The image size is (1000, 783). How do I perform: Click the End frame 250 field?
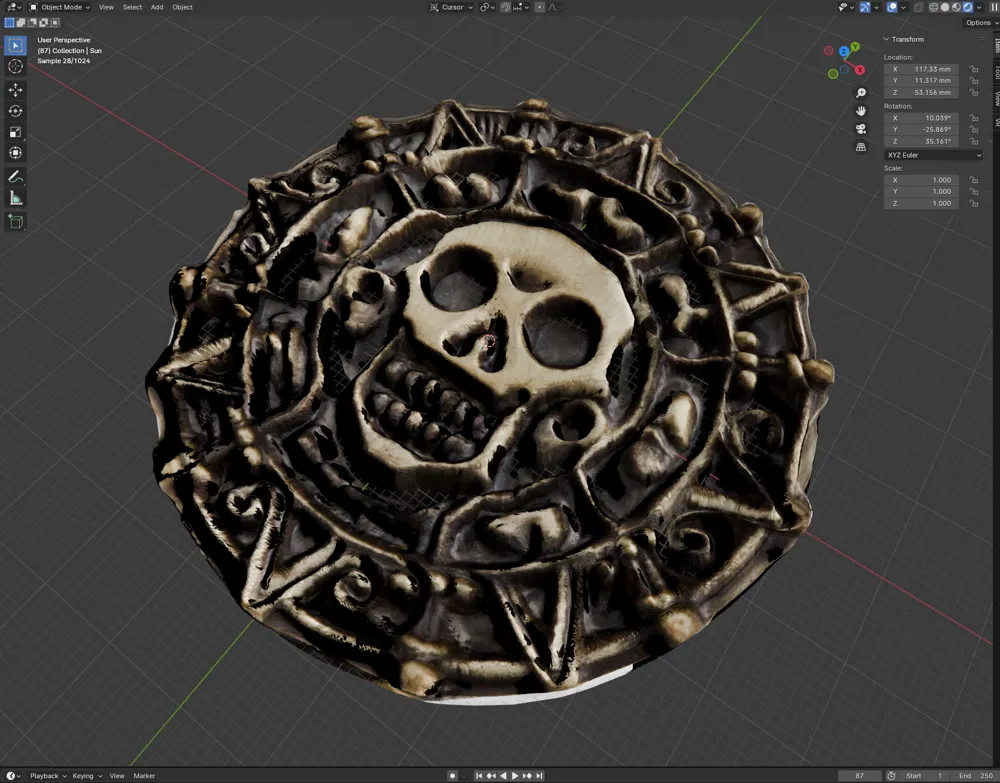[x=975, y=775]
